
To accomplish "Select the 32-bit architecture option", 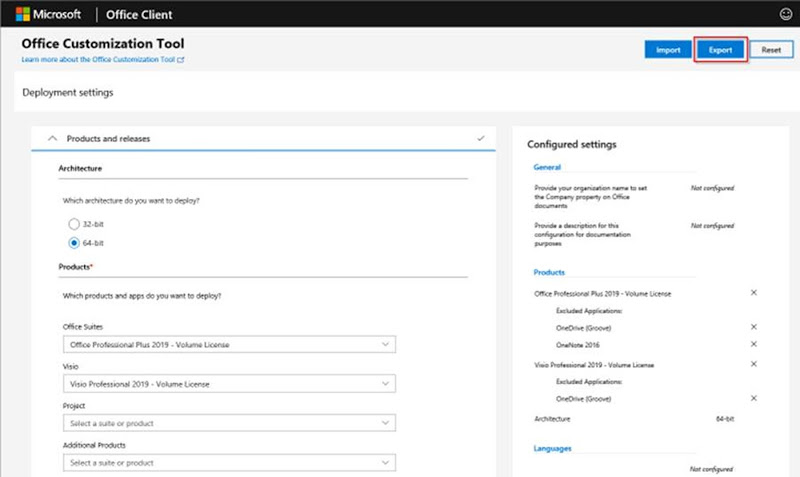I will pos(74,224).
